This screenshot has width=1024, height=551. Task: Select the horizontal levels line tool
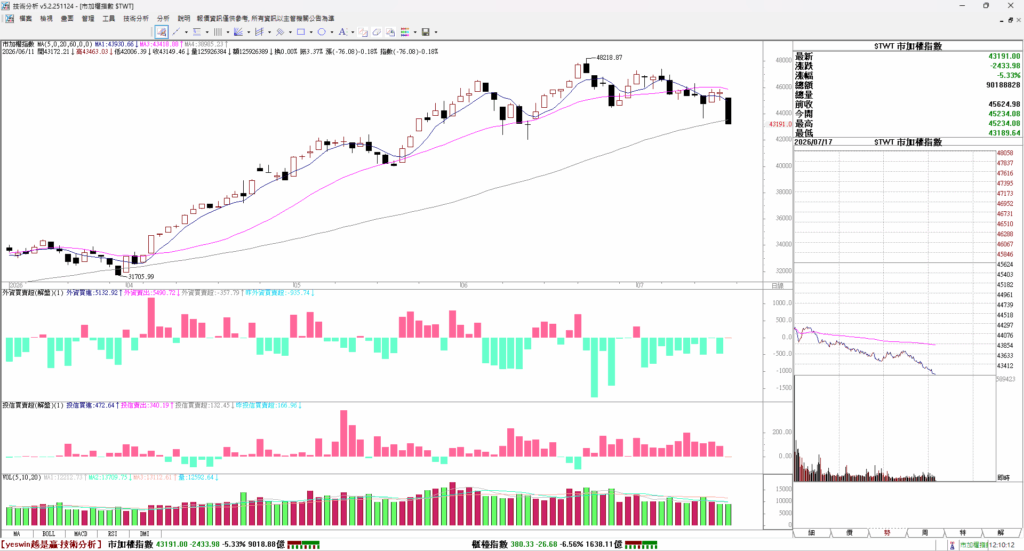tap(197, 32)
